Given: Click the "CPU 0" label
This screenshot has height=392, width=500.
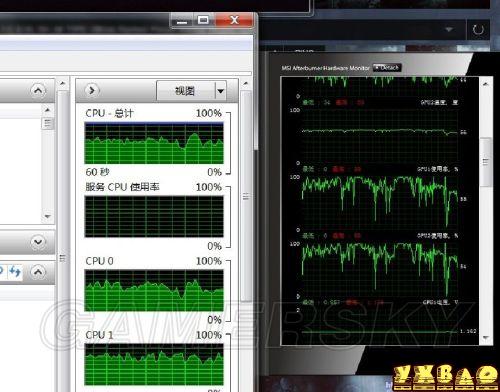Looking at the screenshot, I should (x=99, y=261).
